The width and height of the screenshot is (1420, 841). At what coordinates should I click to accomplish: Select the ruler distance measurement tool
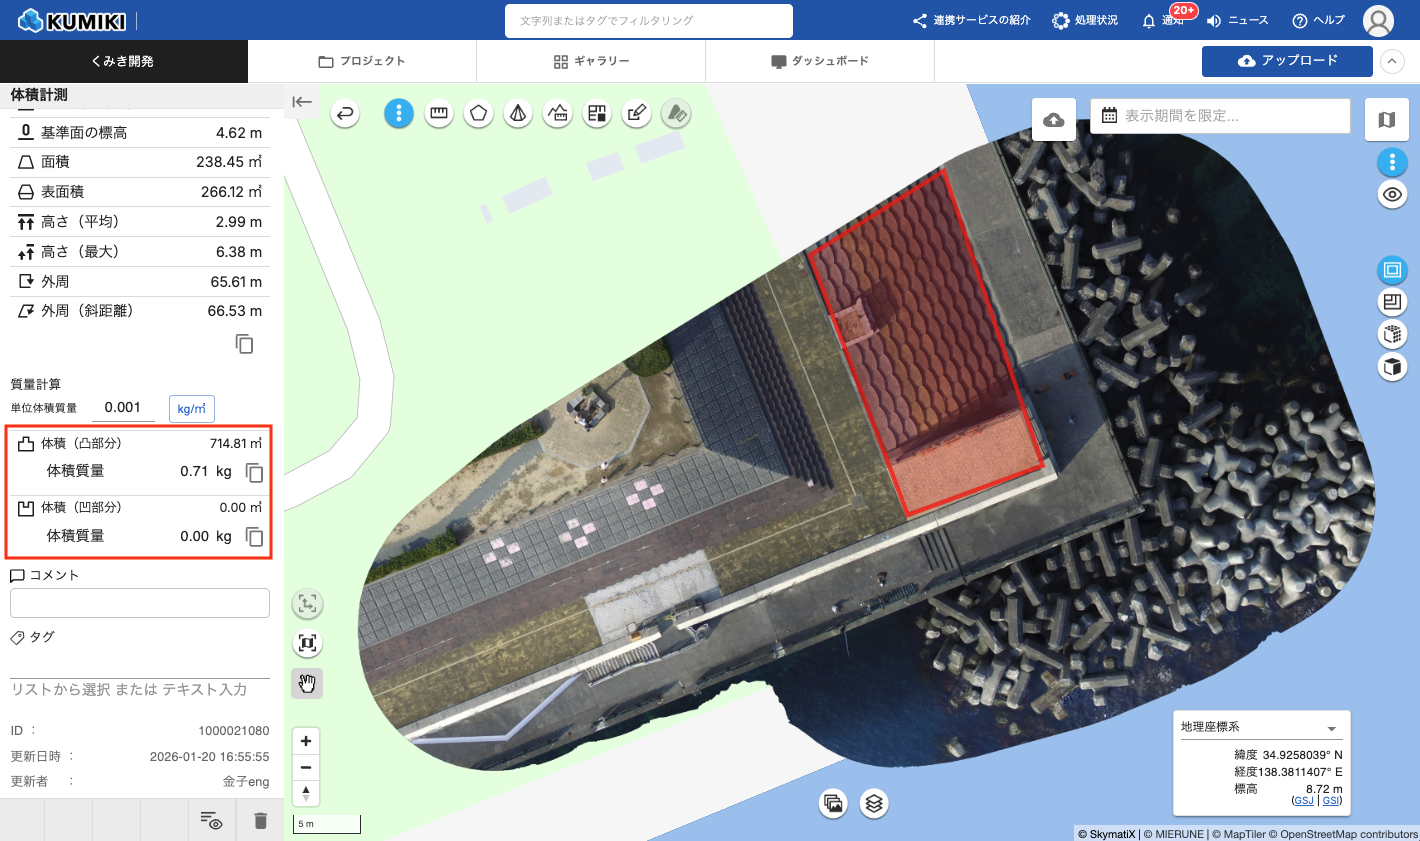[x=438, y=114]
